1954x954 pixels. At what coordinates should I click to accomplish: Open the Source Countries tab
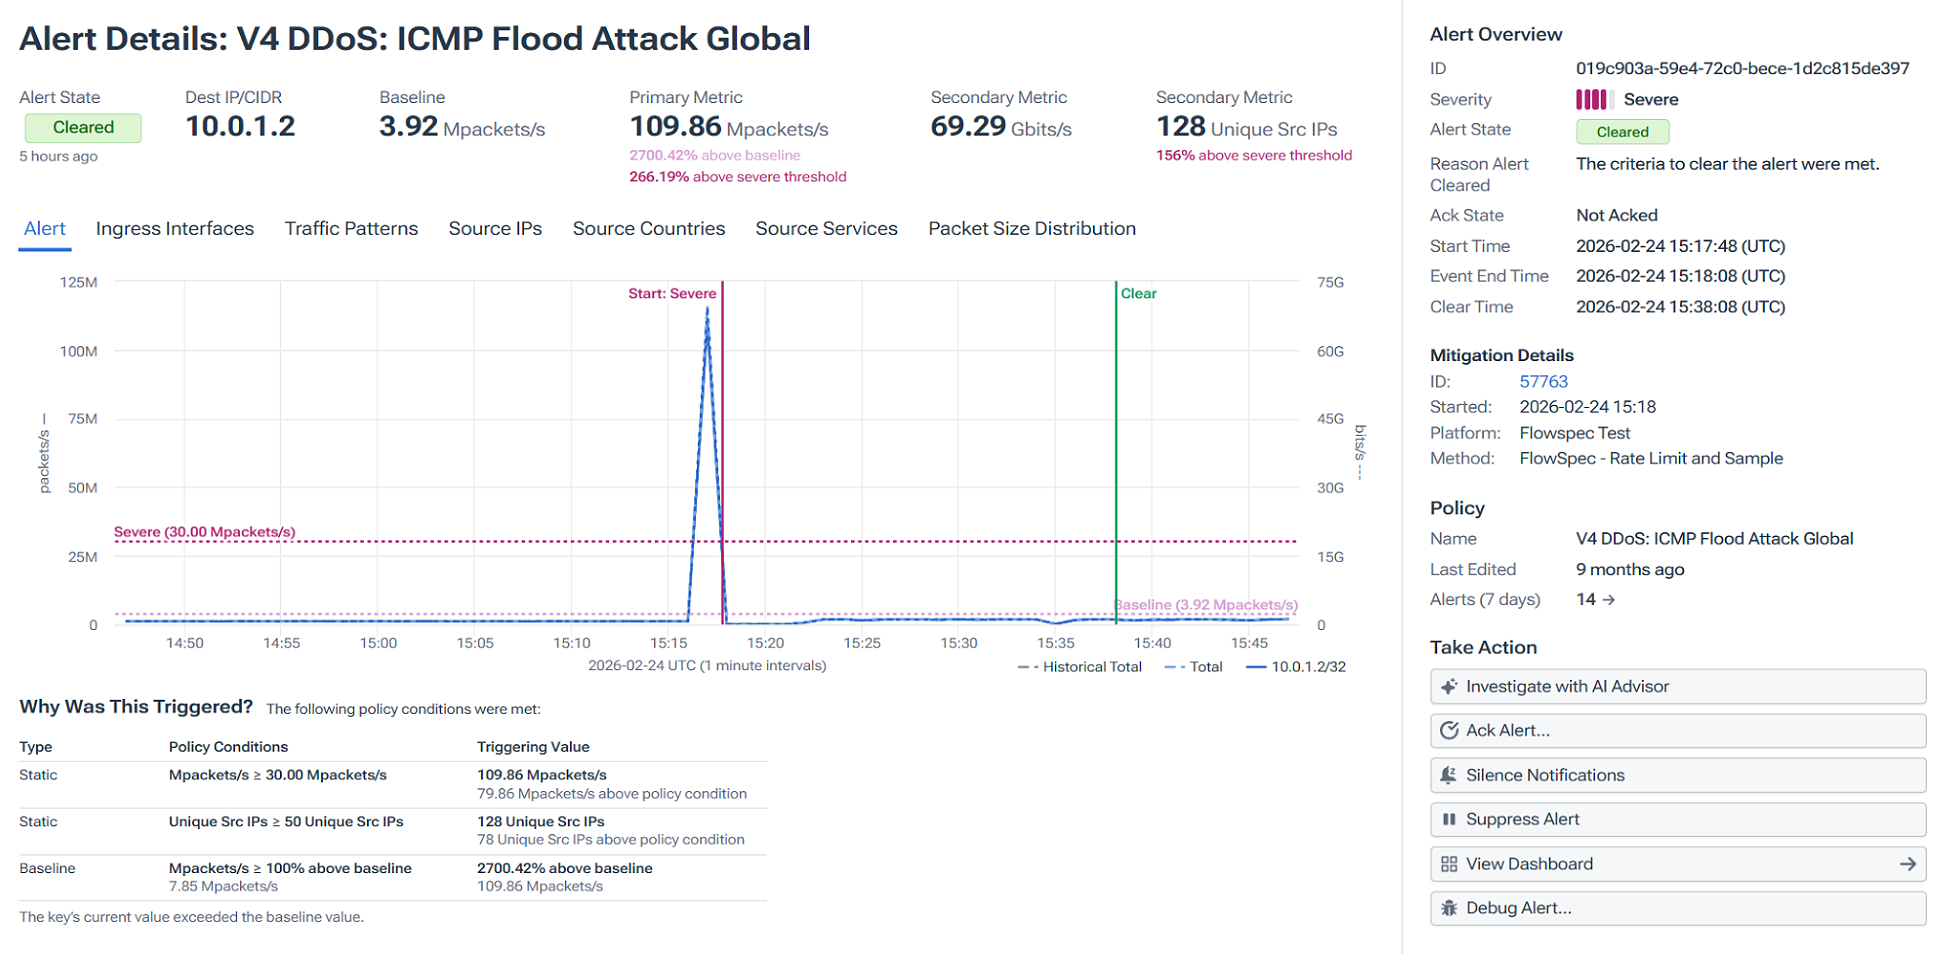[x=648, y=228]
